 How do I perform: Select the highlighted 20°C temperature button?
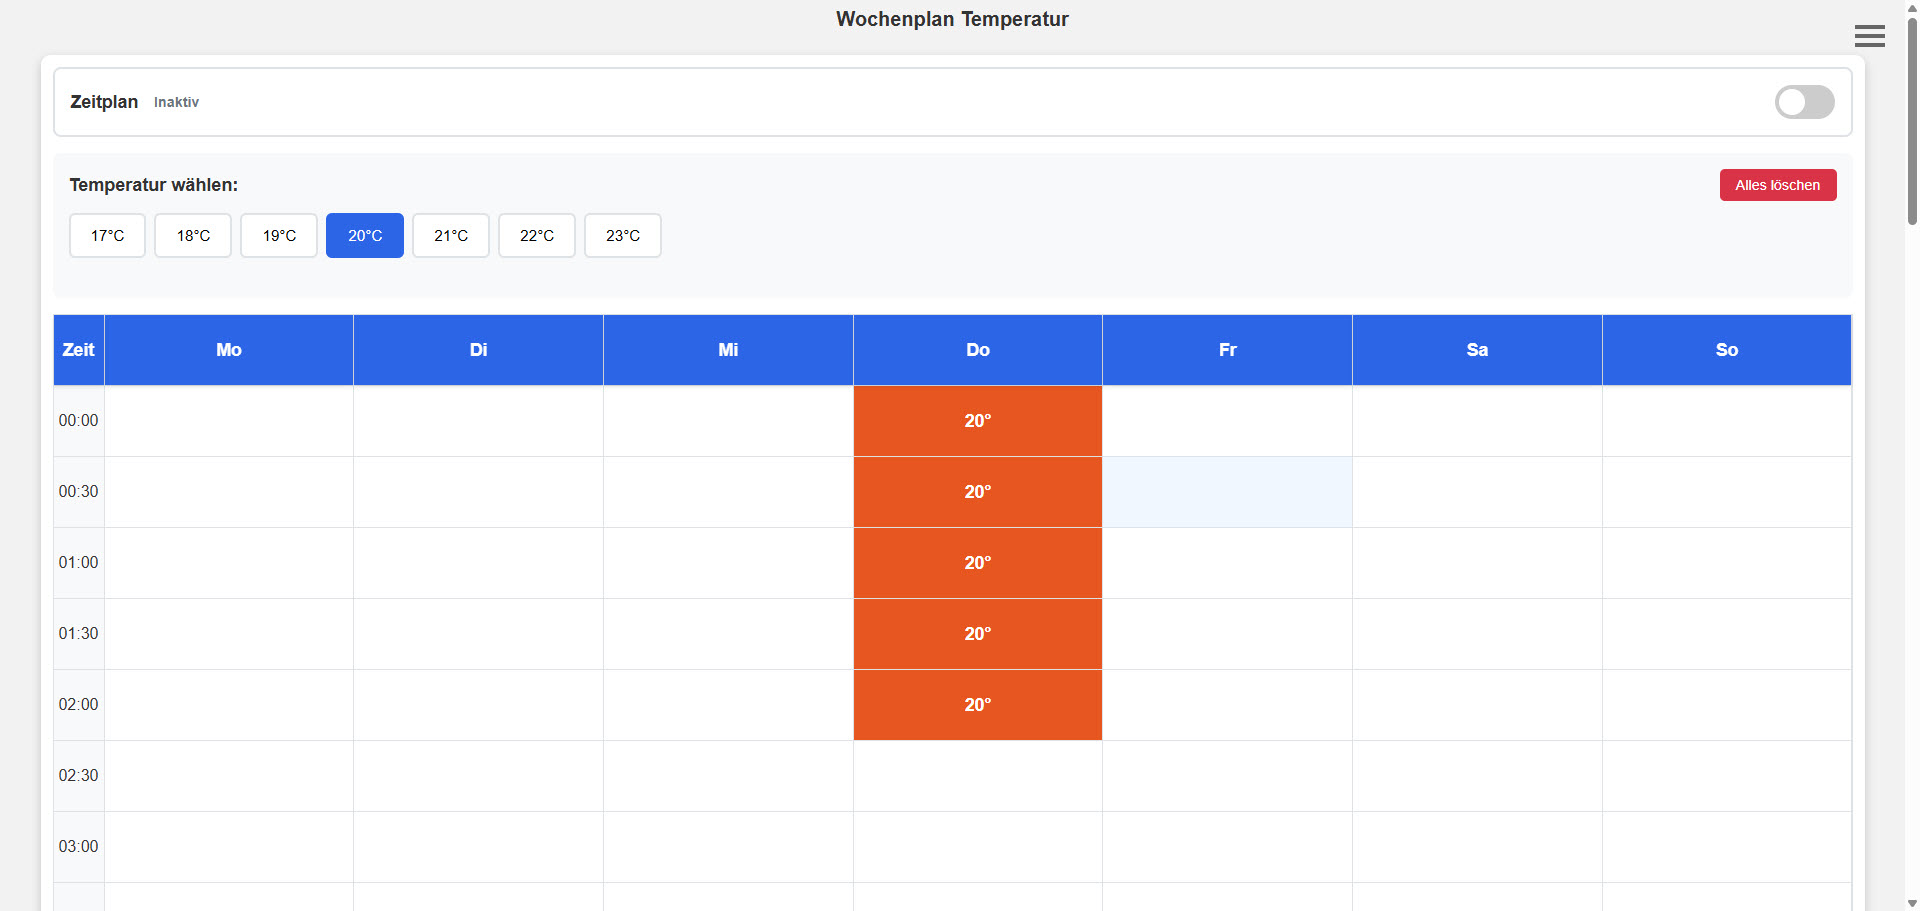365,236
